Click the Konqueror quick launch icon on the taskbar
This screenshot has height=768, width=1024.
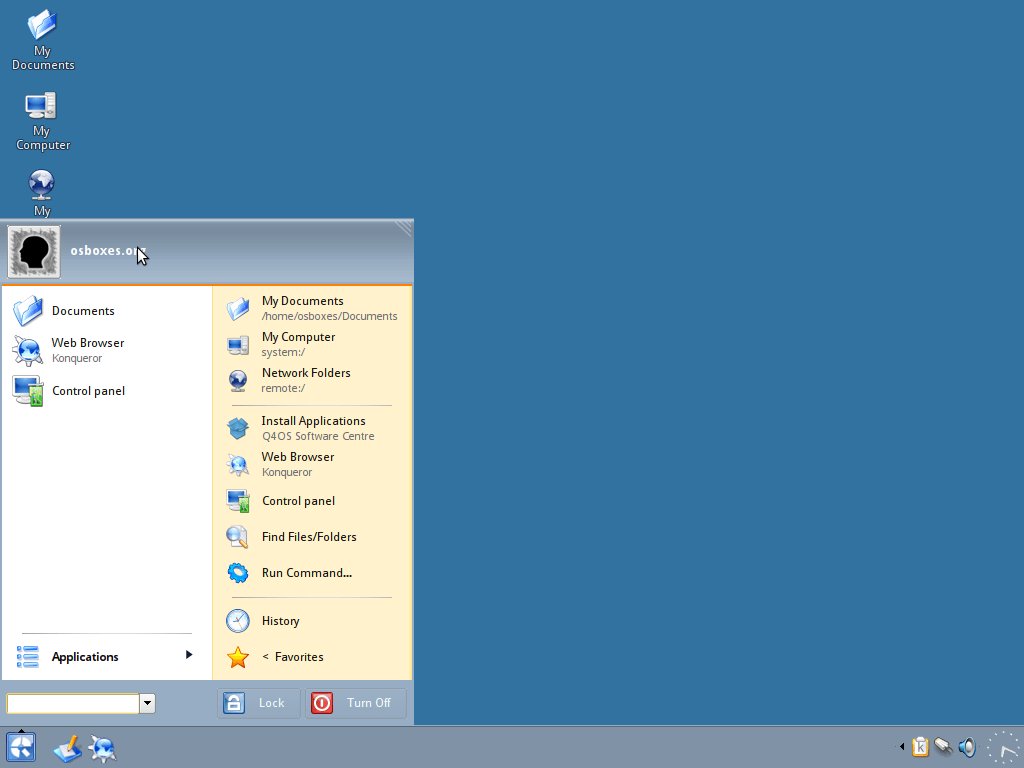click(x=103, y=748)
